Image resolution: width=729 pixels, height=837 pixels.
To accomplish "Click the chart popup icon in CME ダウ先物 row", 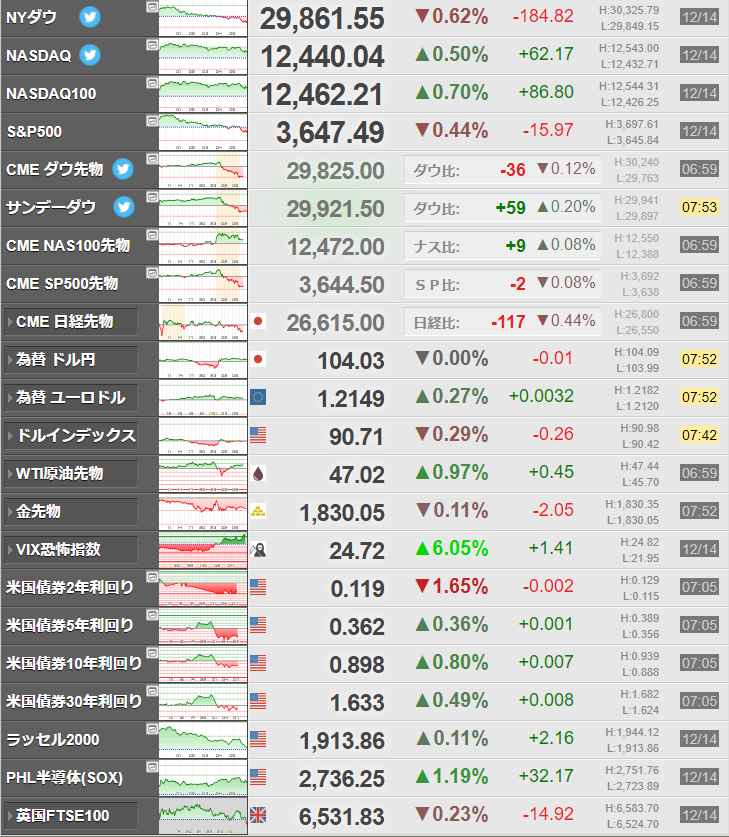I will (x=152, y=159).
